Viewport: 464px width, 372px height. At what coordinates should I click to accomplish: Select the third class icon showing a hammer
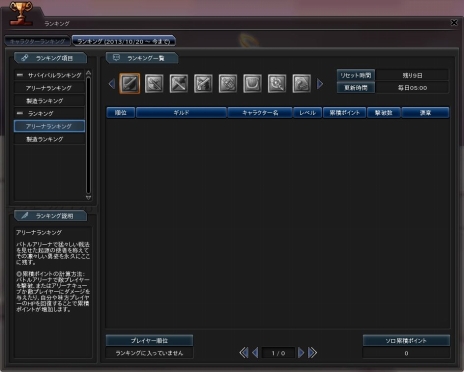pyautogui.click(x=179, y=83)
